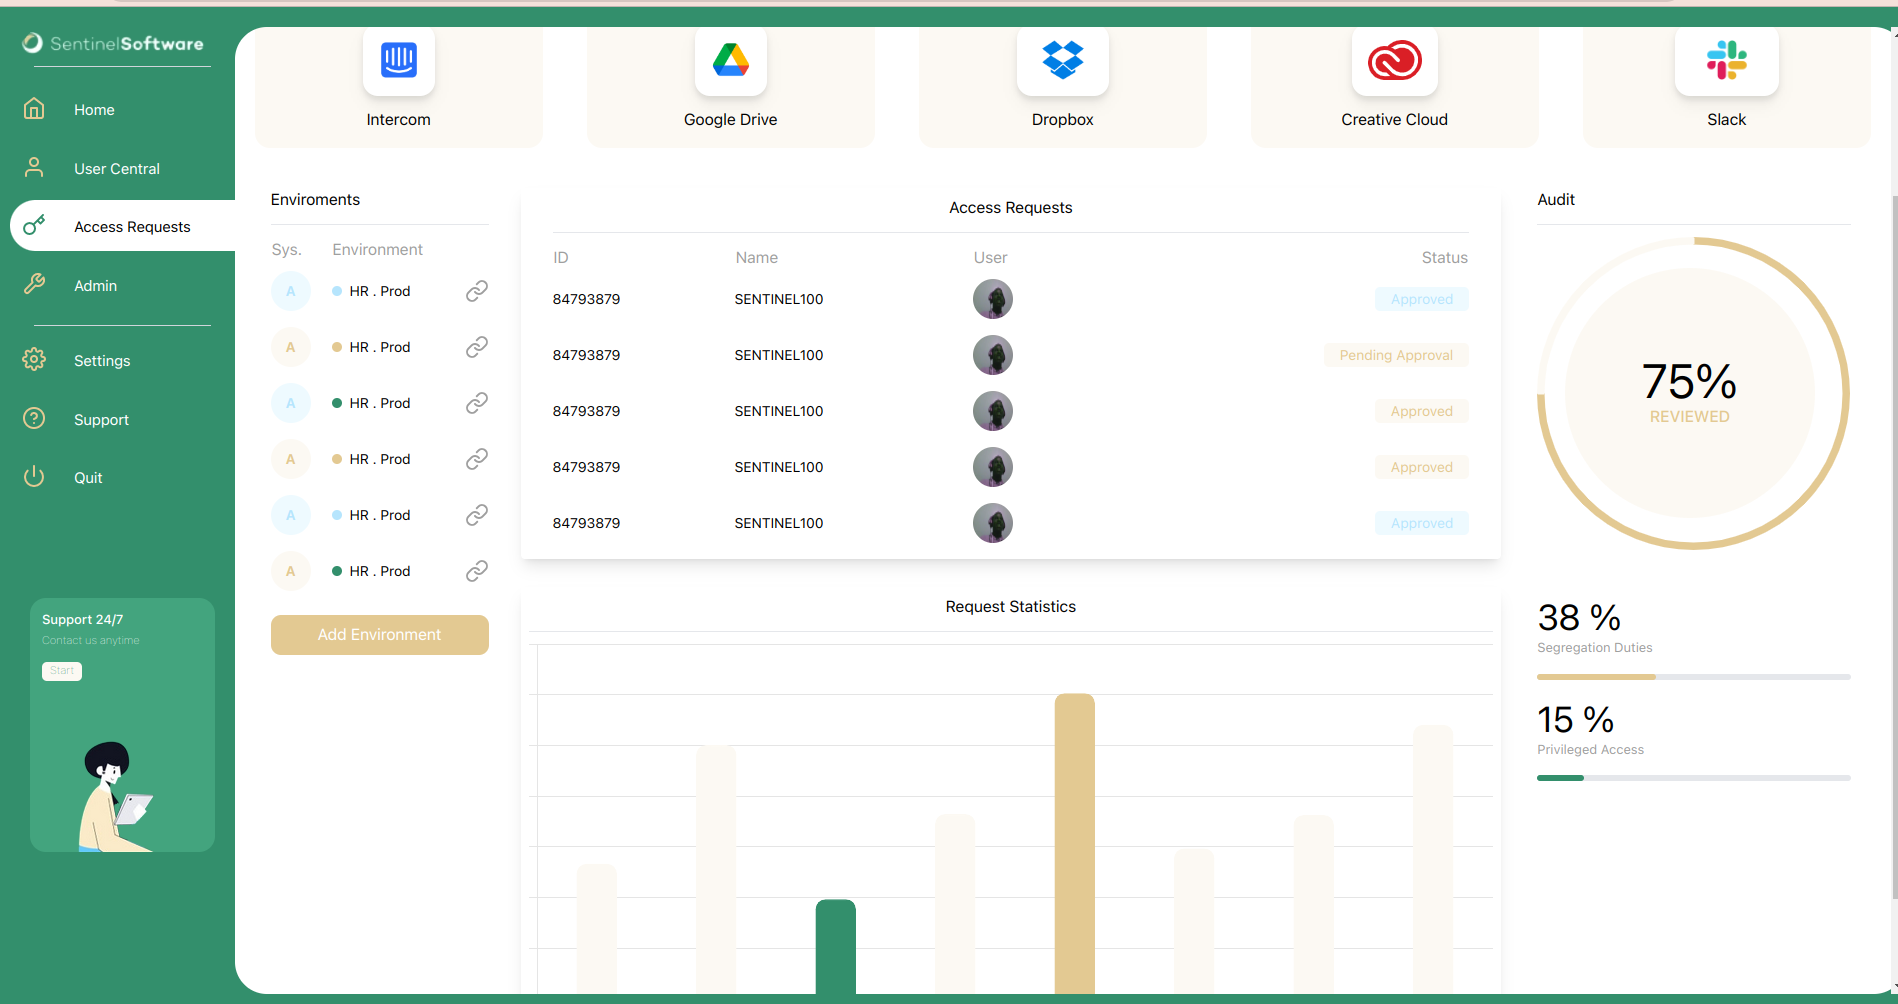Click the 75% Reviewed audit ring
This screenshot has height=1004, width=1898.
click(x=1693, y=393)
